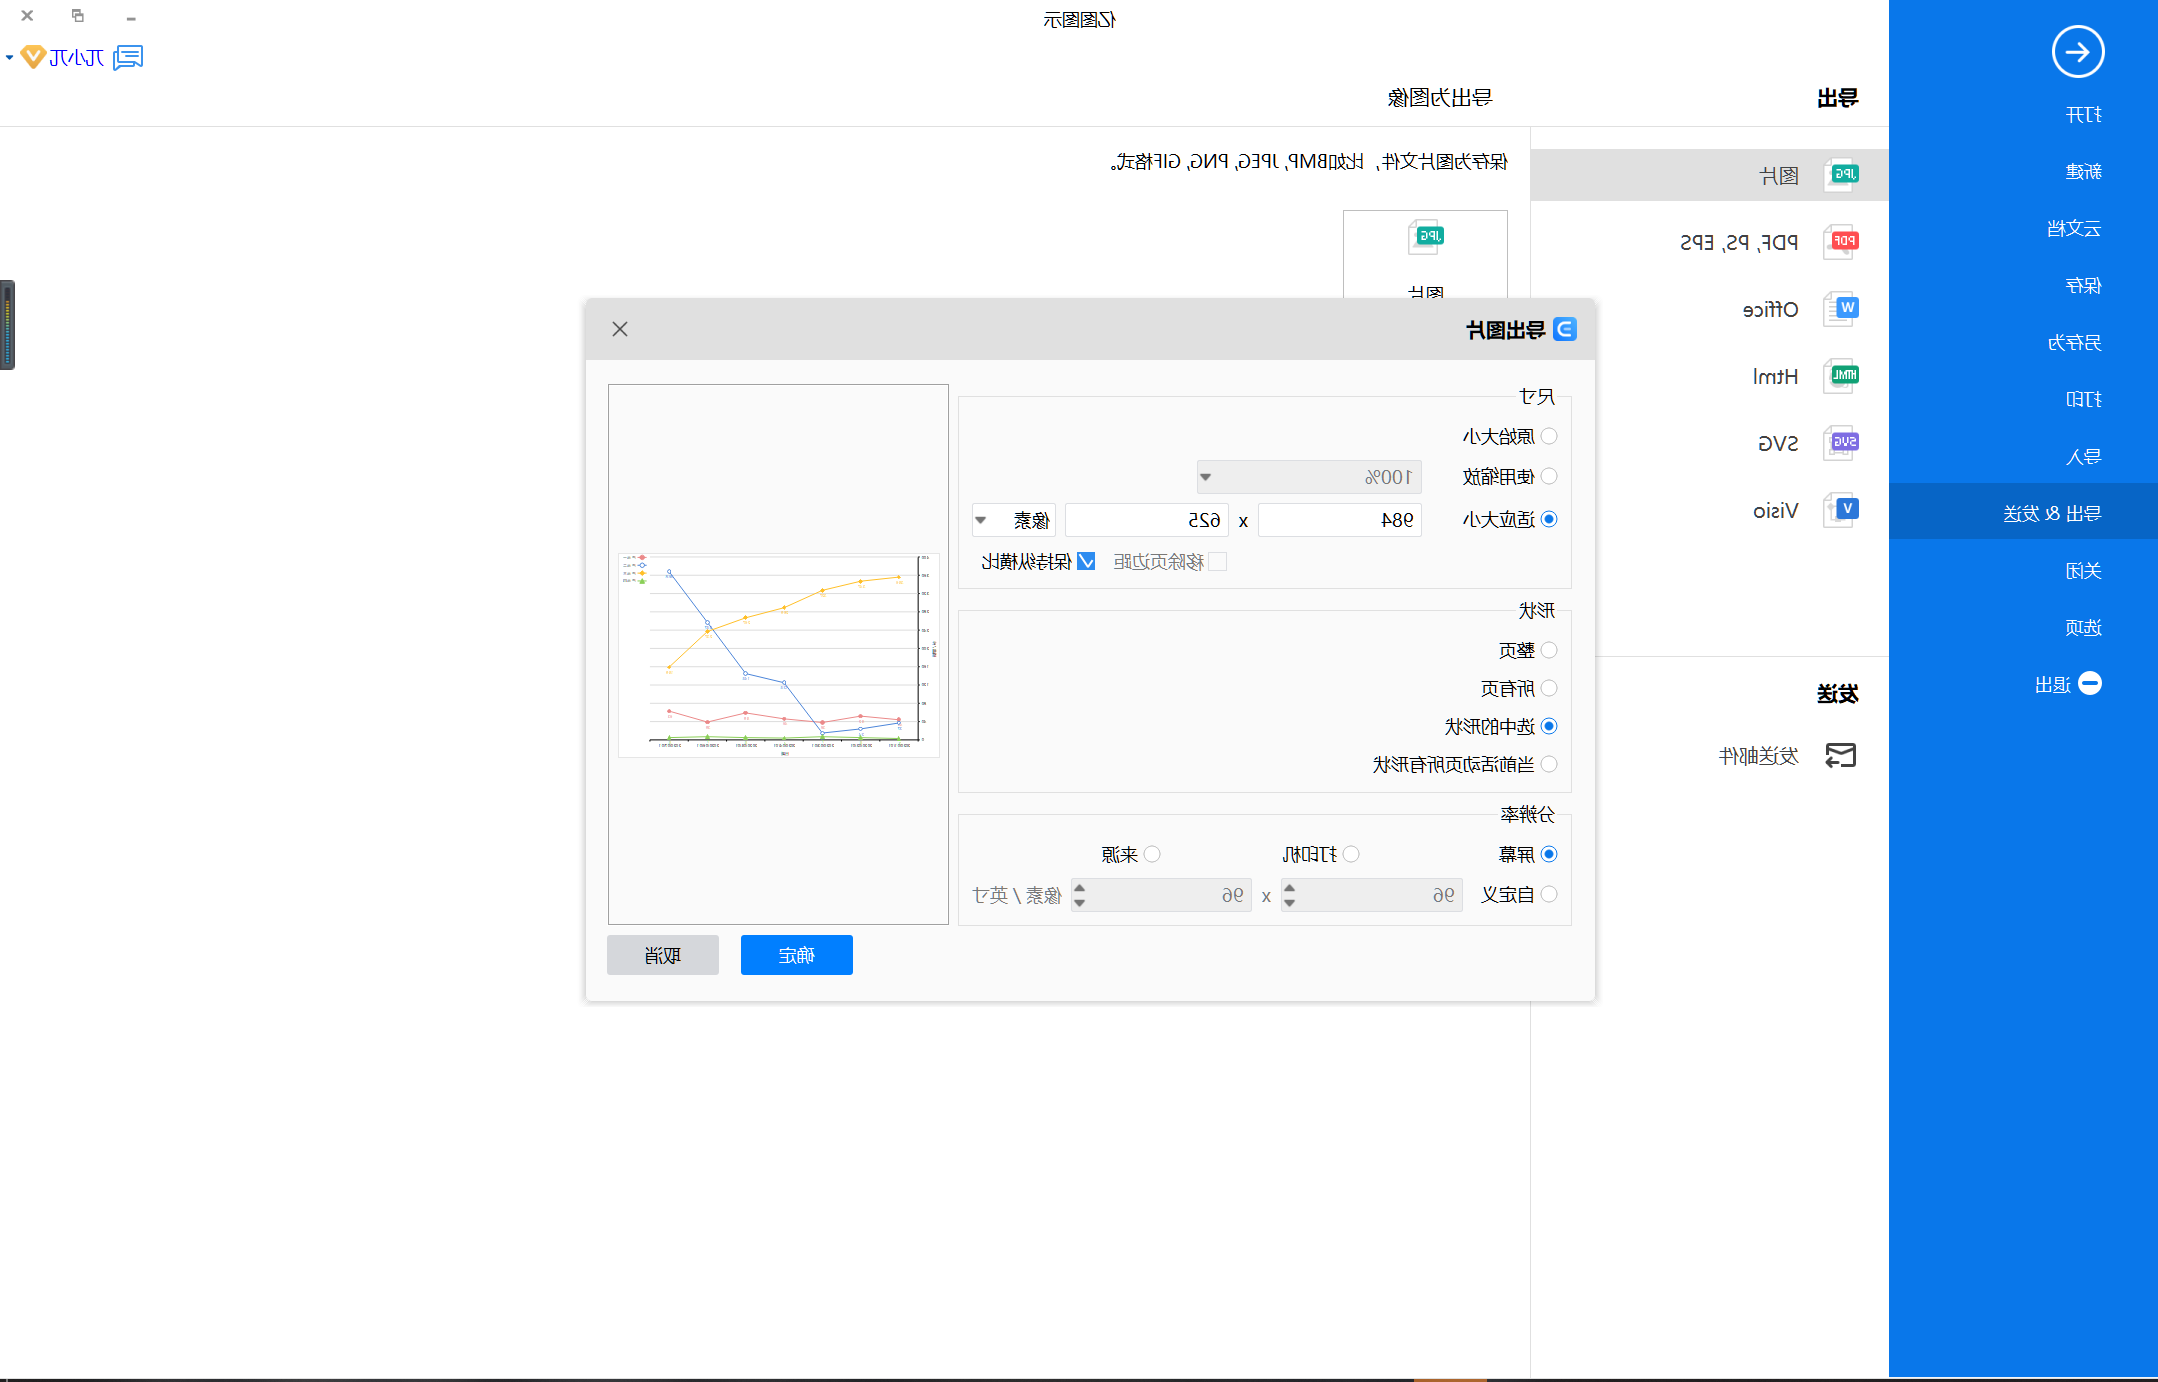This screenshot has width=2158, height=1382.
Task: Select the 自定义 (custom) resolution radio button
Action: point(1549,894)
